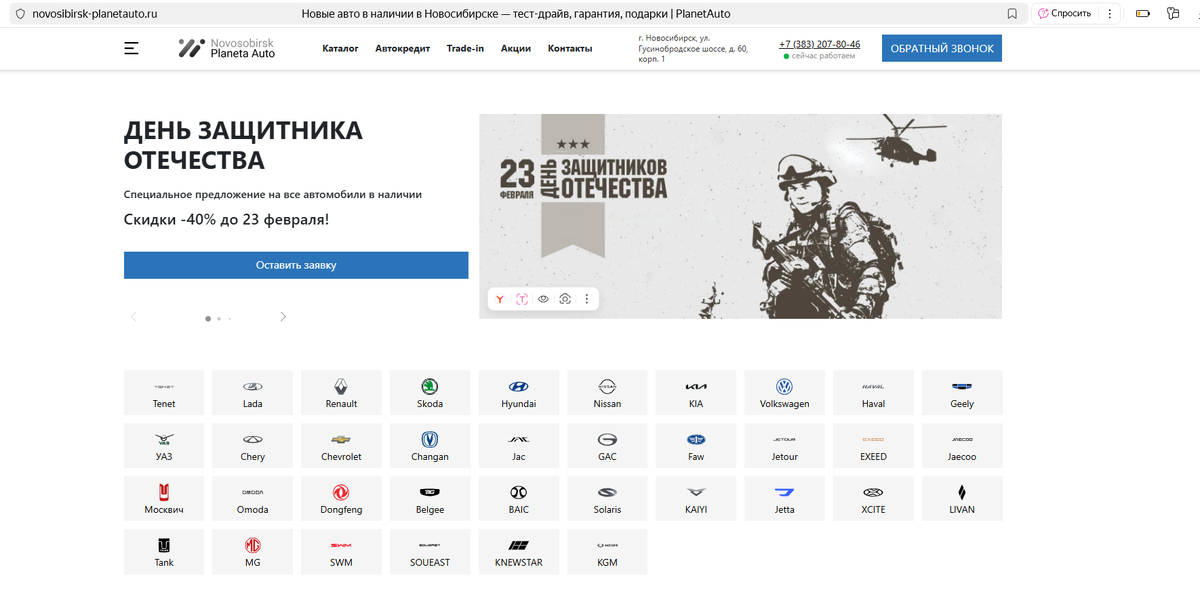The height and width of the screenshot is (601, 1200).
Task: Recognize text with pink T icon on banner
Action: click(x=521, y=299)
